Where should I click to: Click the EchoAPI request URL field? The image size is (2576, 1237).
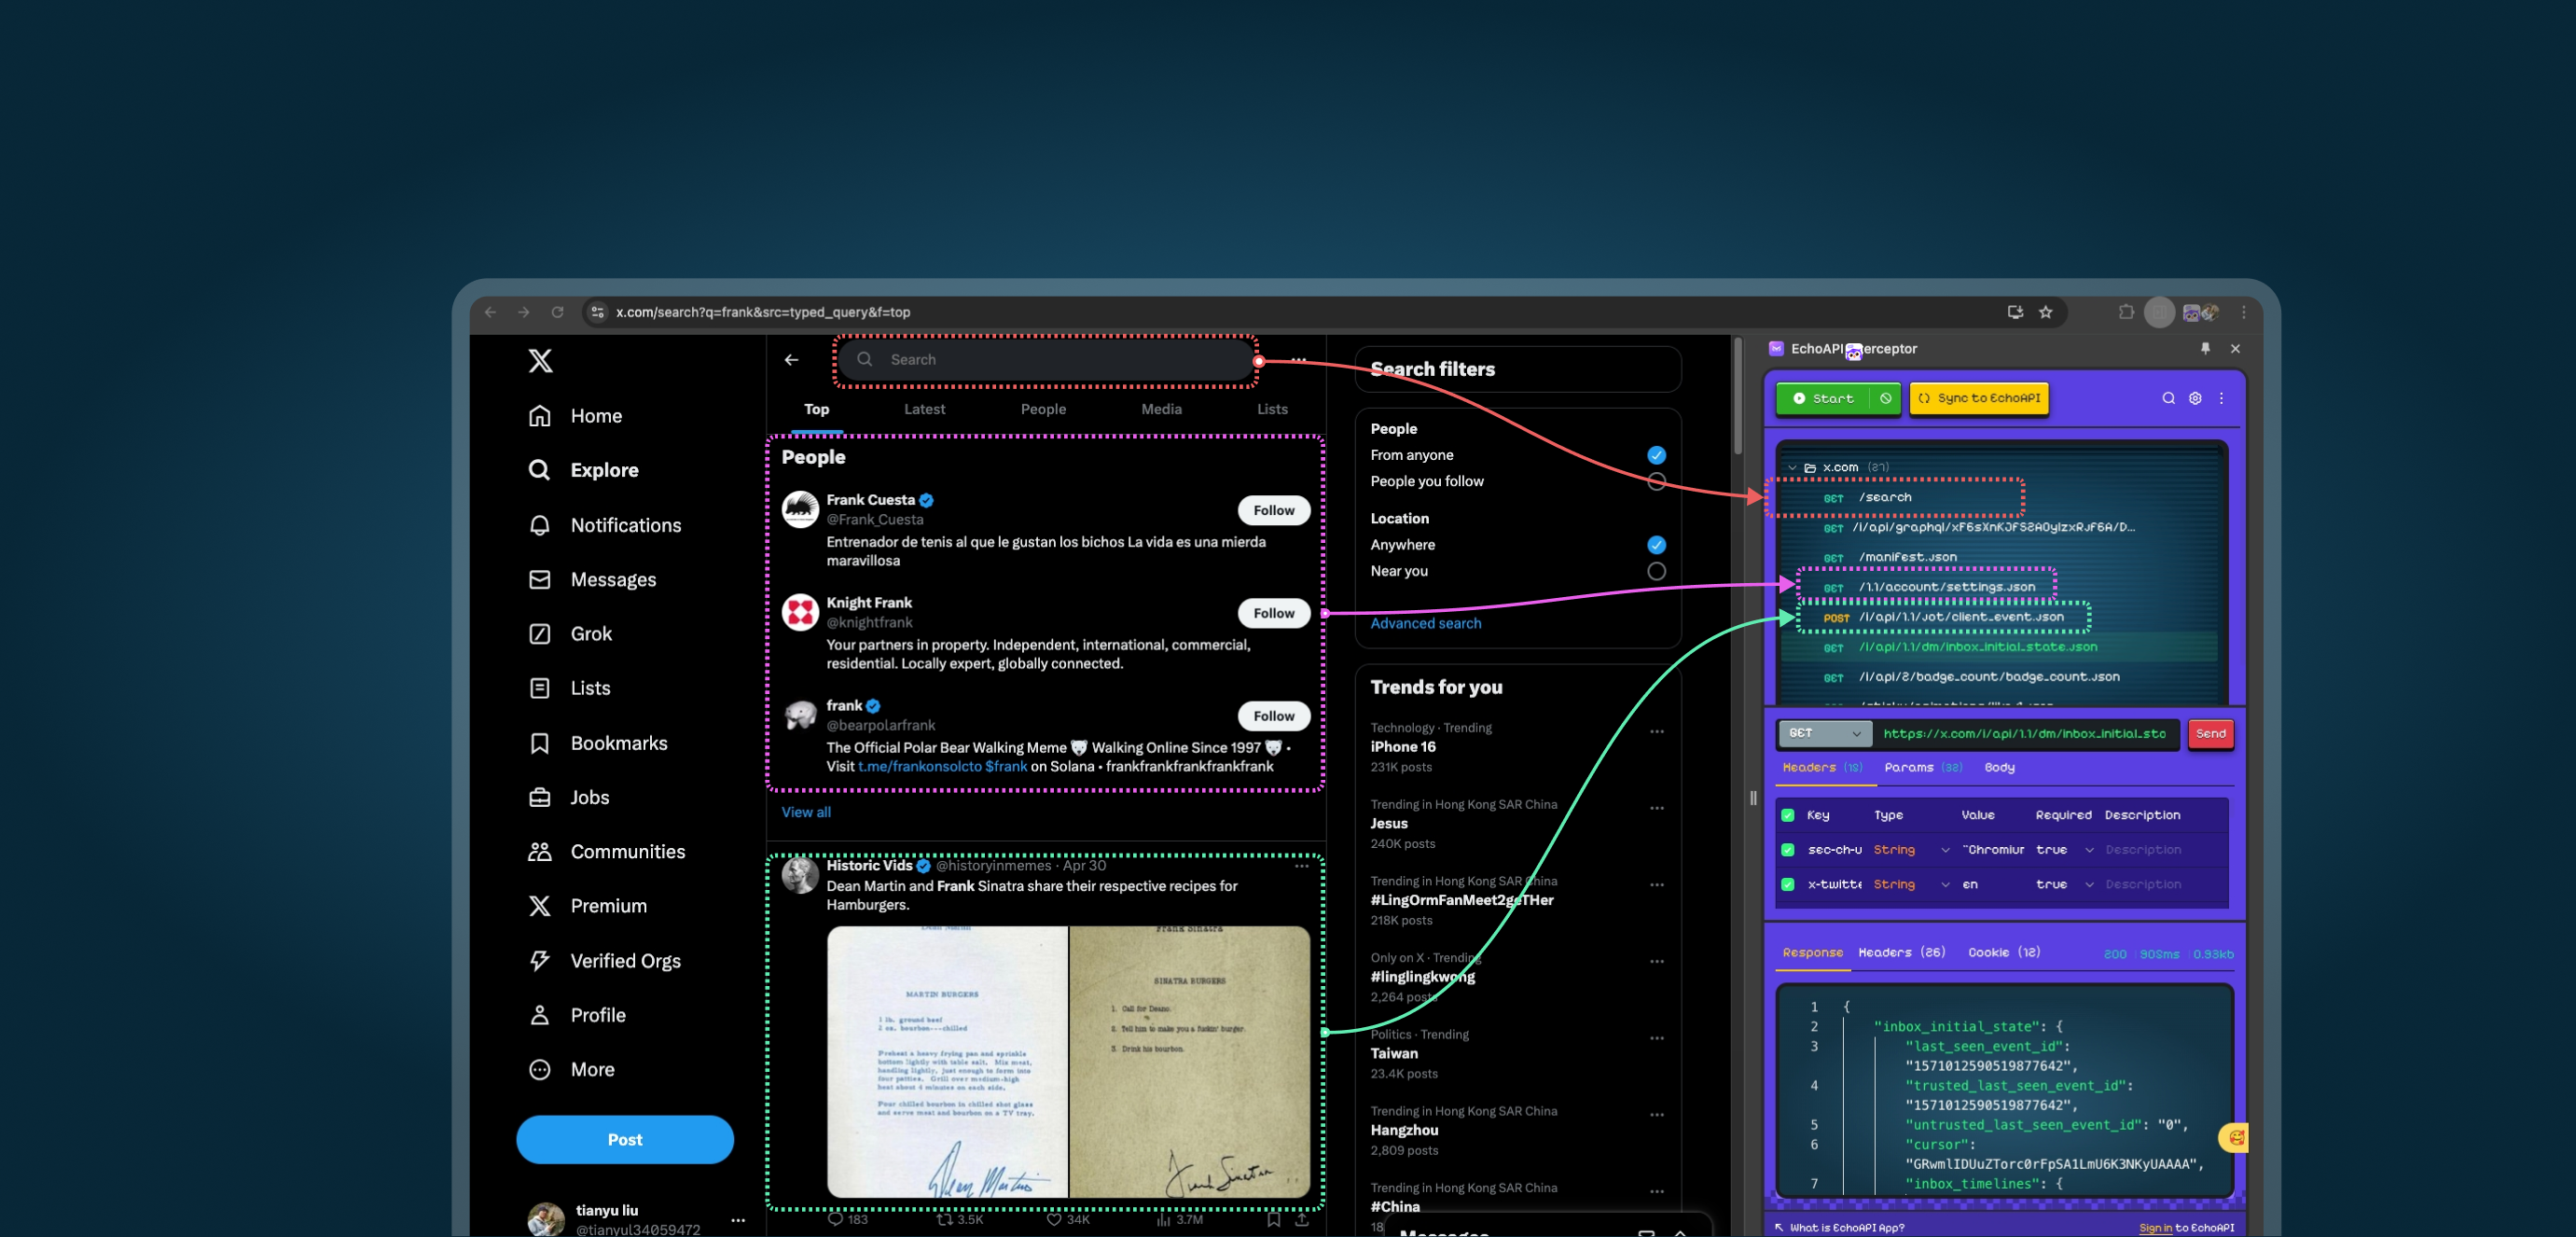pos(2025,733)
